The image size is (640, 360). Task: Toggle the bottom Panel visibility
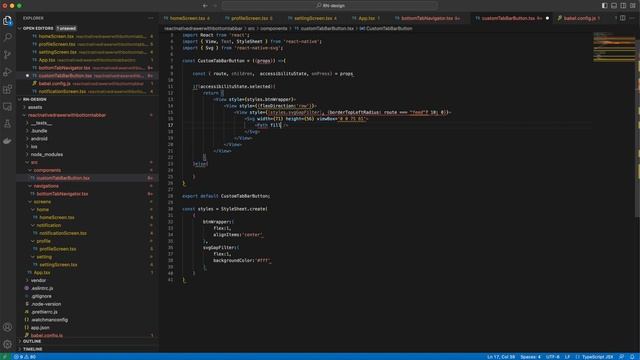click(614, 6)
